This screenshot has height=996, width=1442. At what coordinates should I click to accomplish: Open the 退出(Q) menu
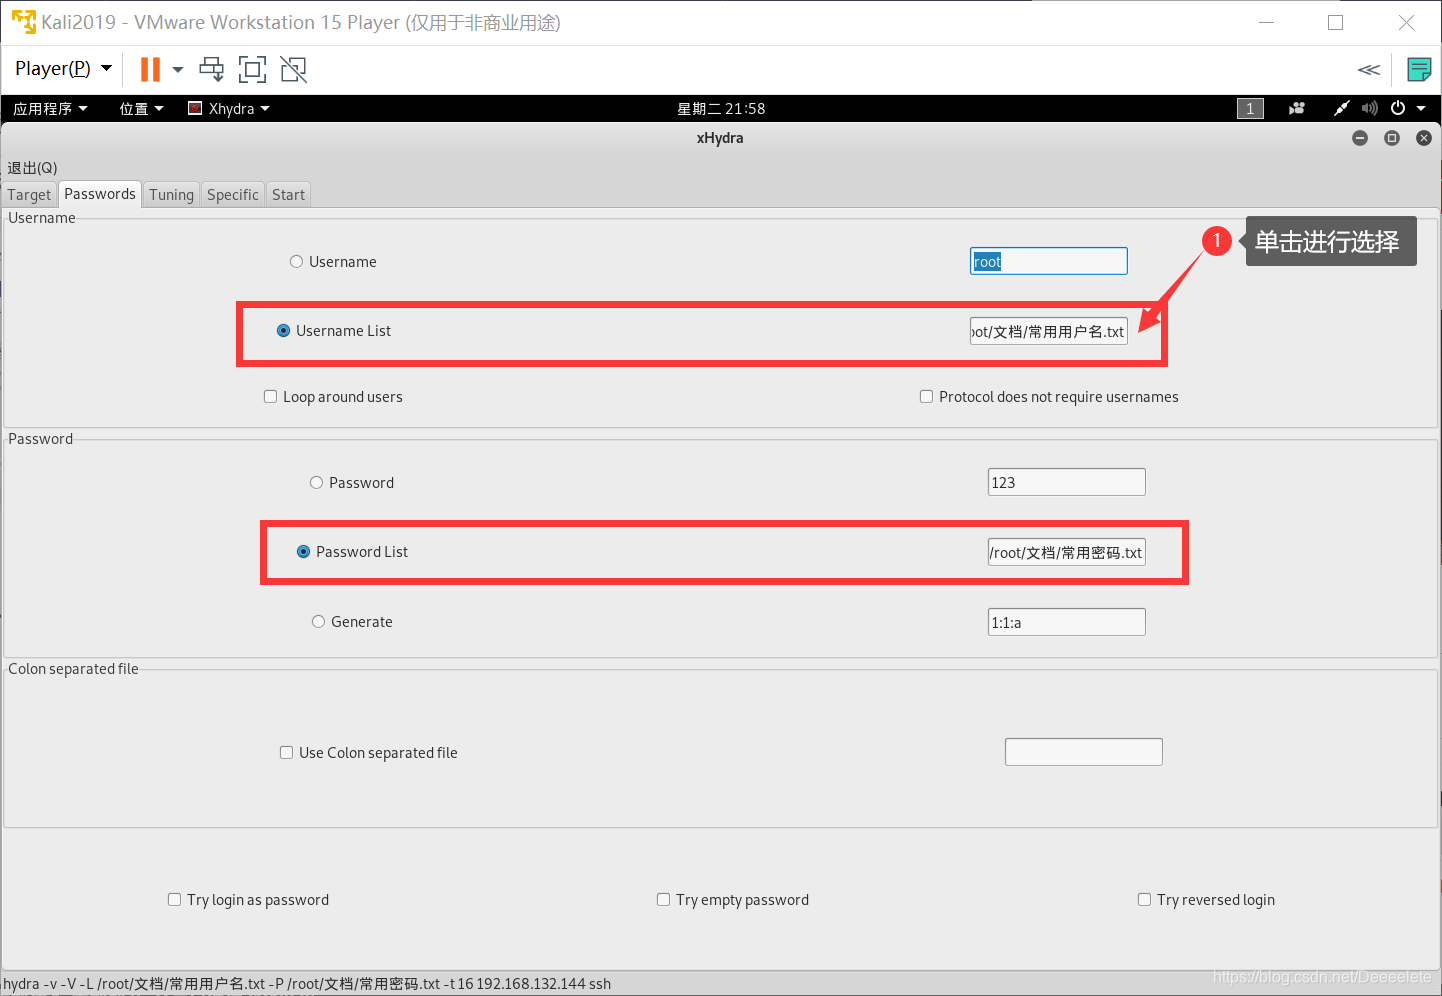(33, 167)
